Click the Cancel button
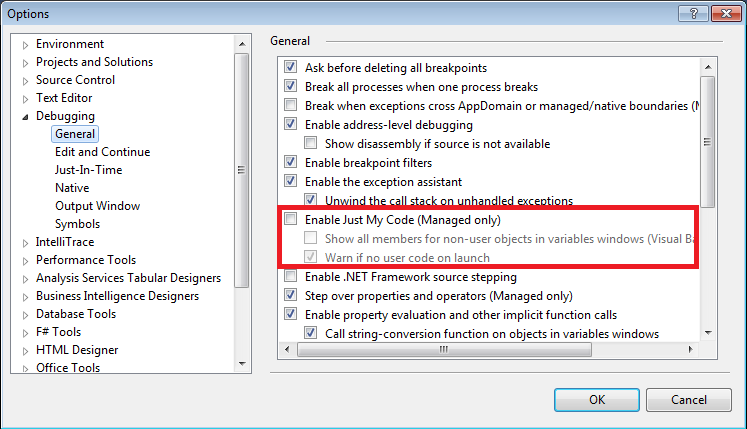 688,399
